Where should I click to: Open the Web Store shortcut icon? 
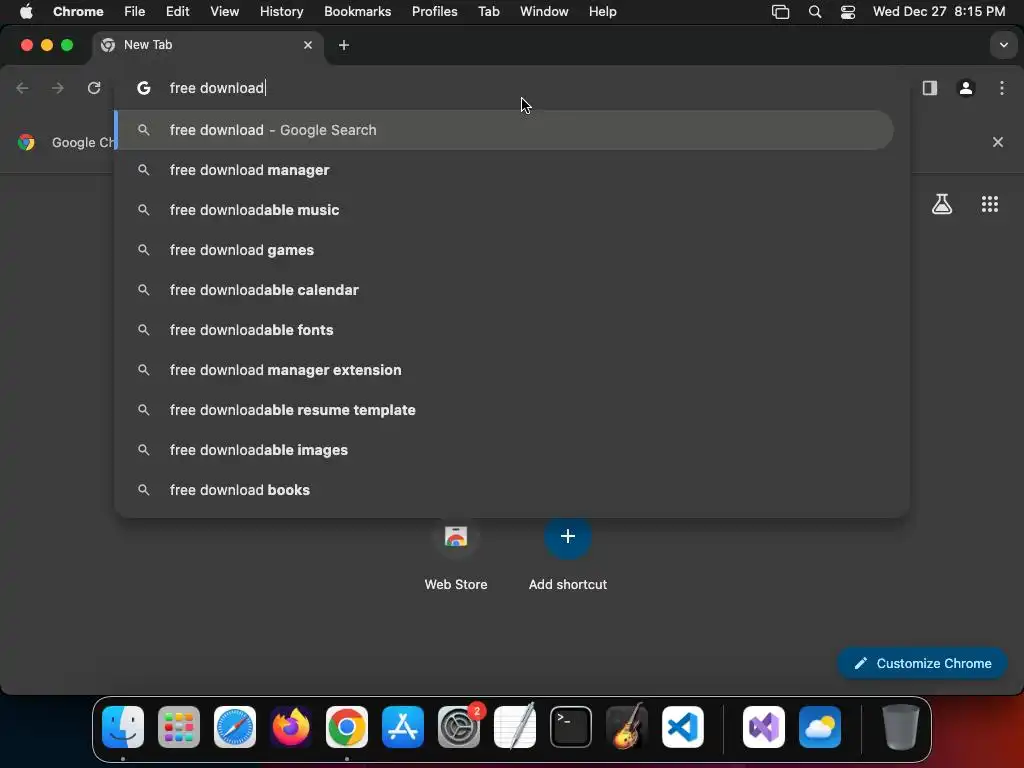coord(456,536)
